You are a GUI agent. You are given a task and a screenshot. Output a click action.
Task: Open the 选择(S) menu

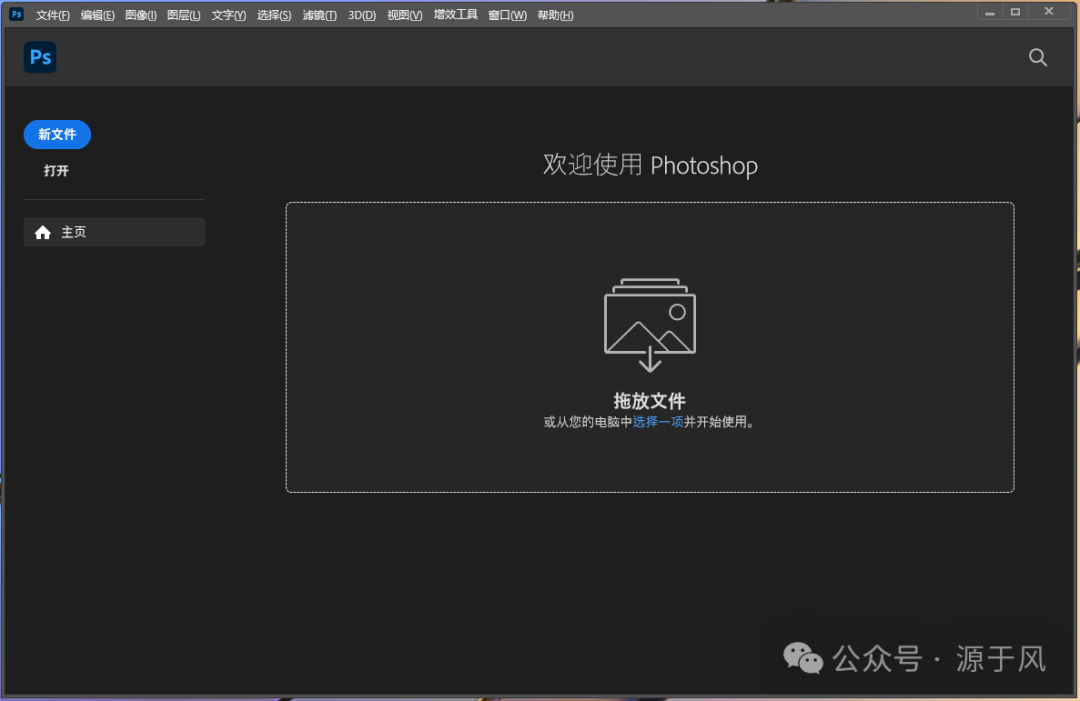[273, 15]
